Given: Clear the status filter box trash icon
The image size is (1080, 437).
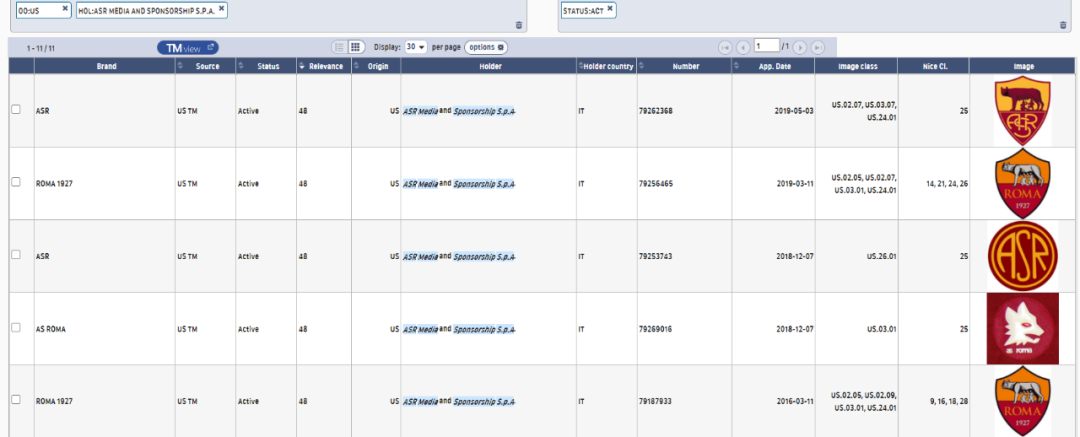Looking at the screenshot, I should [1063, 25].
